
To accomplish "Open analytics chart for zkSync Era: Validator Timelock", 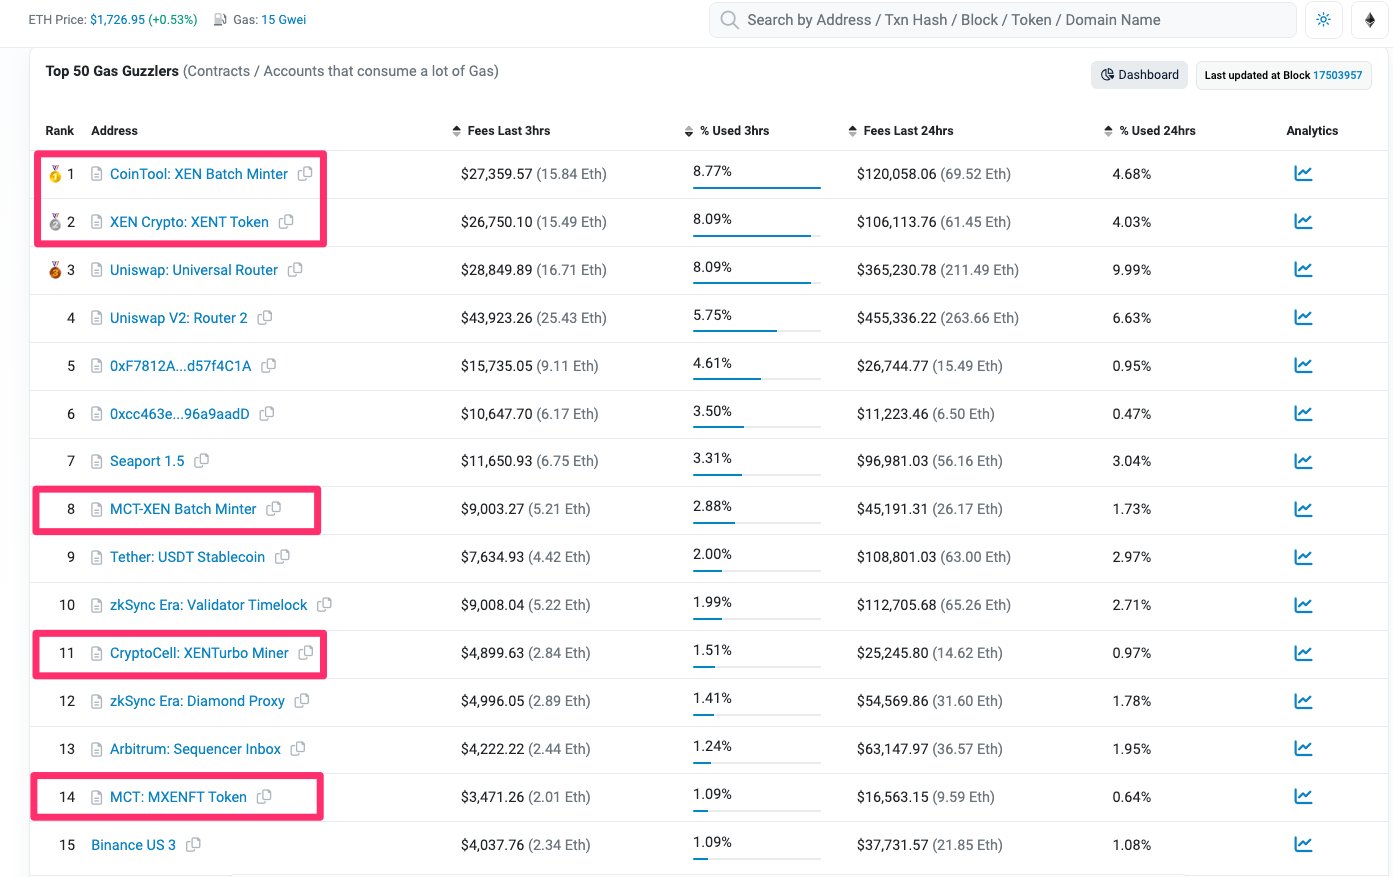I will click(x=1303, y=605).
